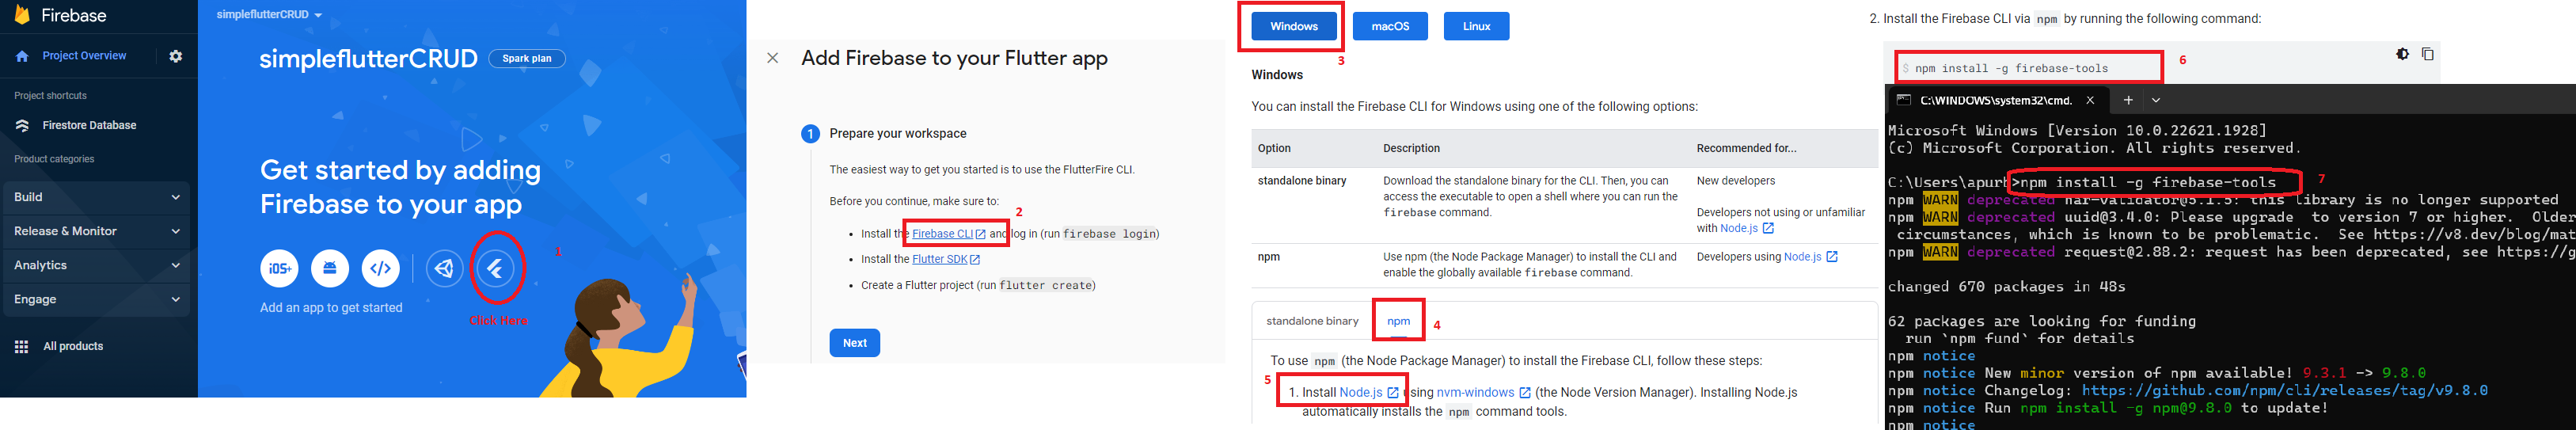The height and width of the screenshot is (430, 2576).
Task: Close the cmd terminal tab
Action: tap(2090, 100)
